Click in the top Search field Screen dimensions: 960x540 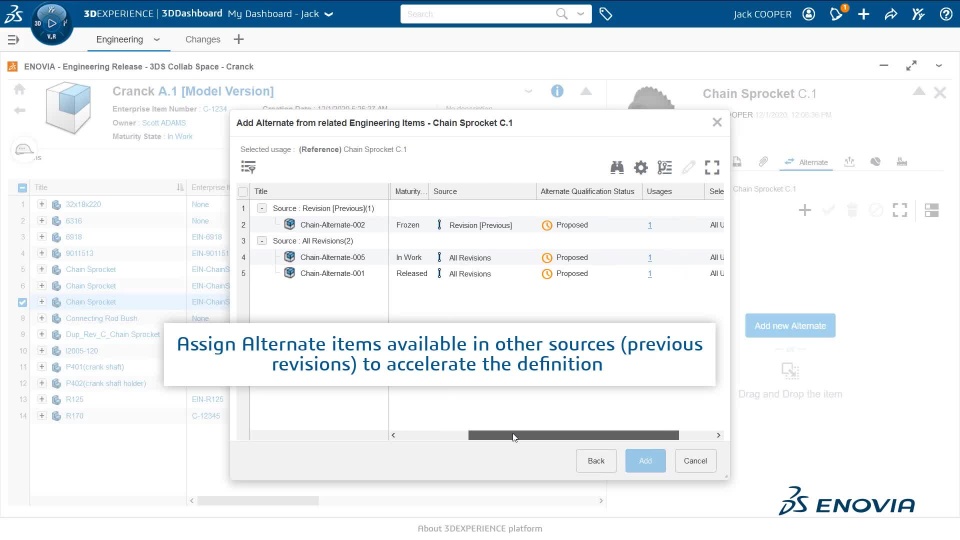click(x=478, y=13)
